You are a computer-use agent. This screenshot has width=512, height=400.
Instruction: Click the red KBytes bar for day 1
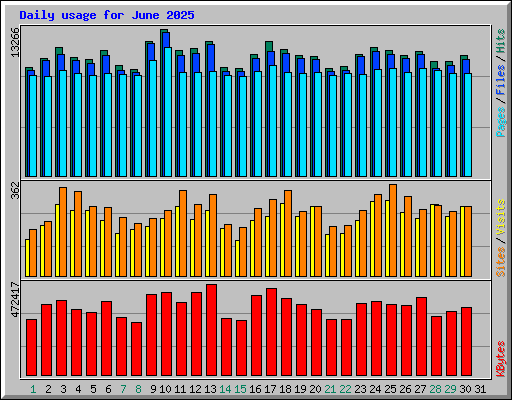(31, 348)
